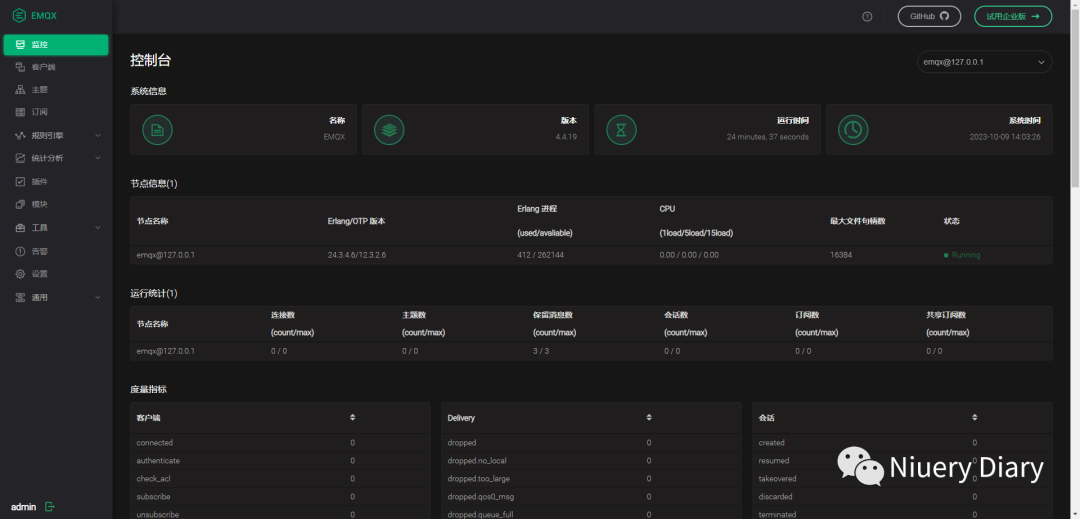The image size is (1080, 519).
Task: Click the clock icon on 系统时间 card
Action: (x=853, y=129)
